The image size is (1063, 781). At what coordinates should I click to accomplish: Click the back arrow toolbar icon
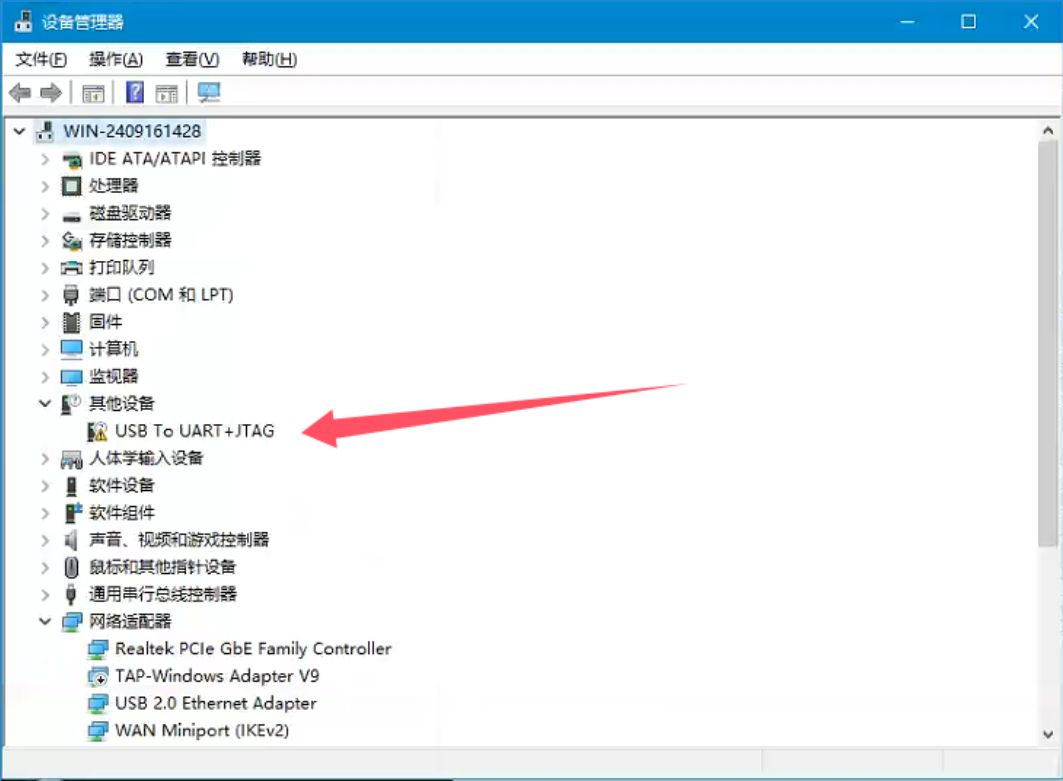(x=20, y=92)
